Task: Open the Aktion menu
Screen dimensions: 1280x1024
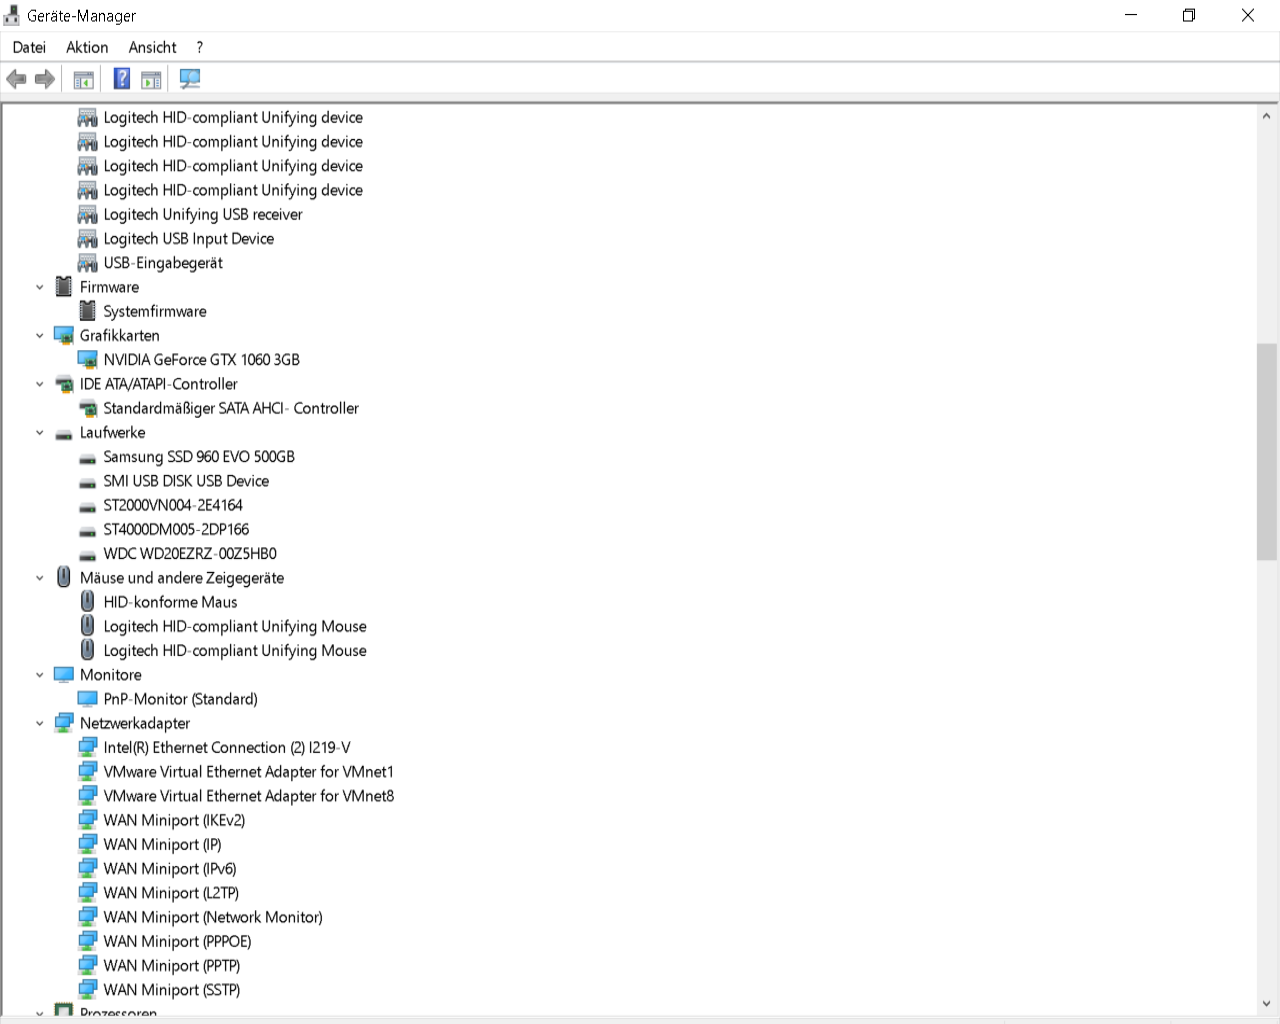Action: 87,47
